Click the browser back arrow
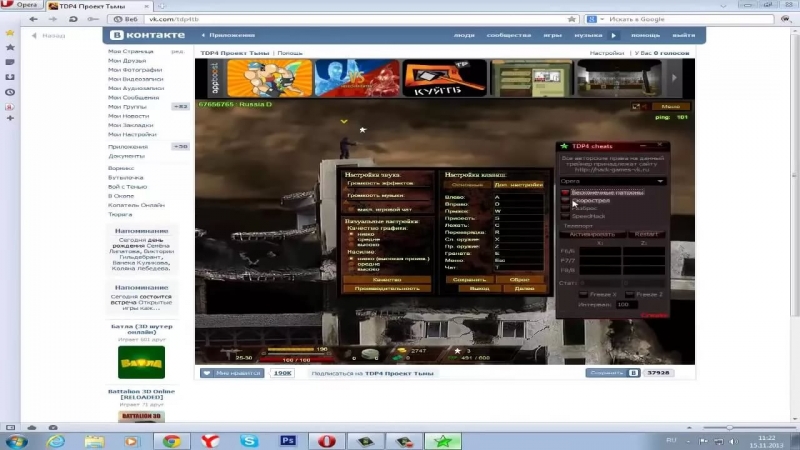The height and width of the screenshot is (450, 800). [x=33, y=19]
